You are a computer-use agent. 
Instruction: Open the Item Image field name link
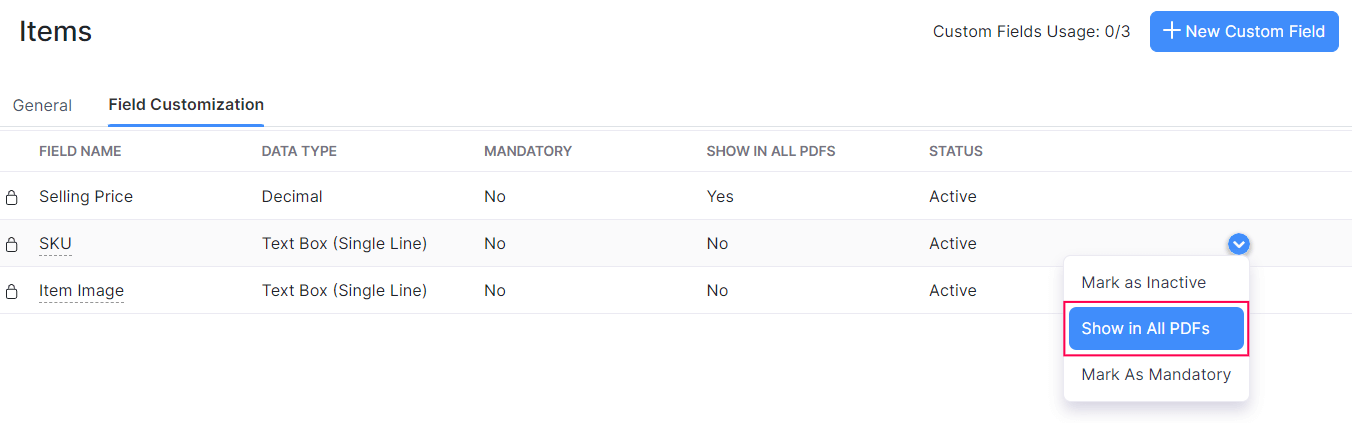click(x=81, y=291)
